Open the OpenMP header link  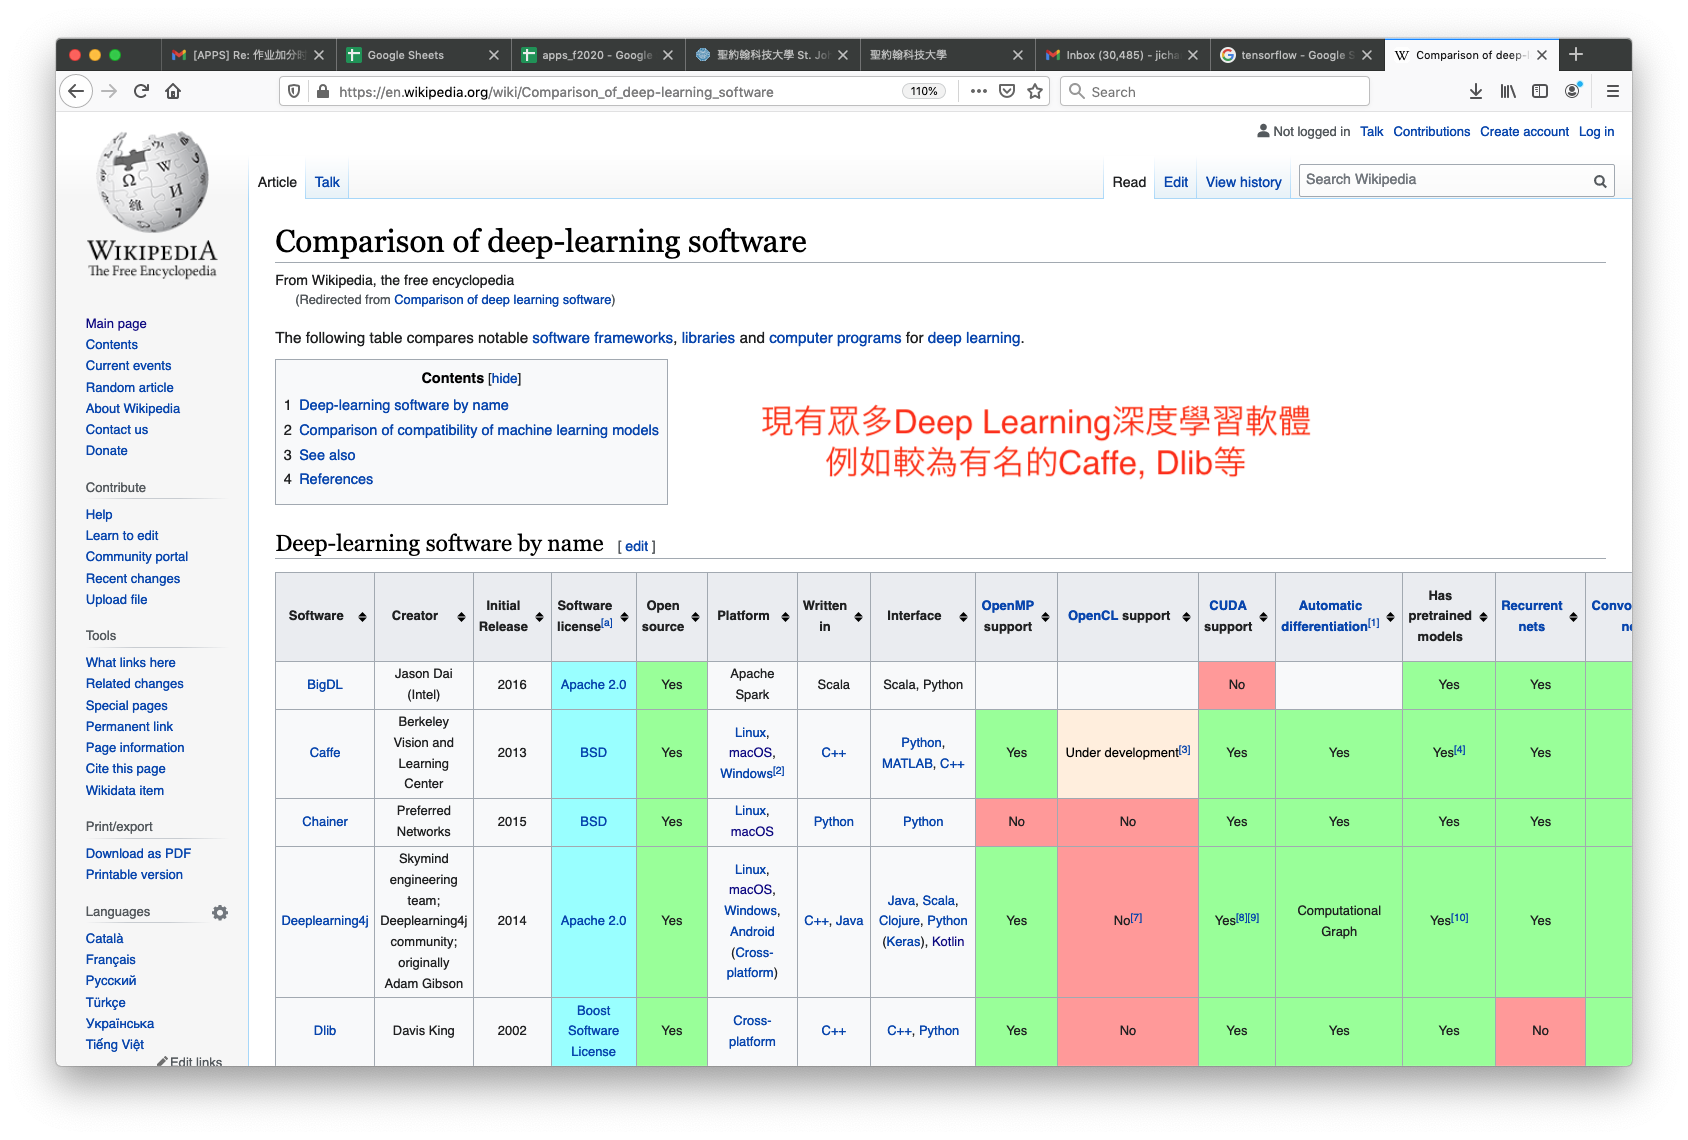click(1007, 606)
